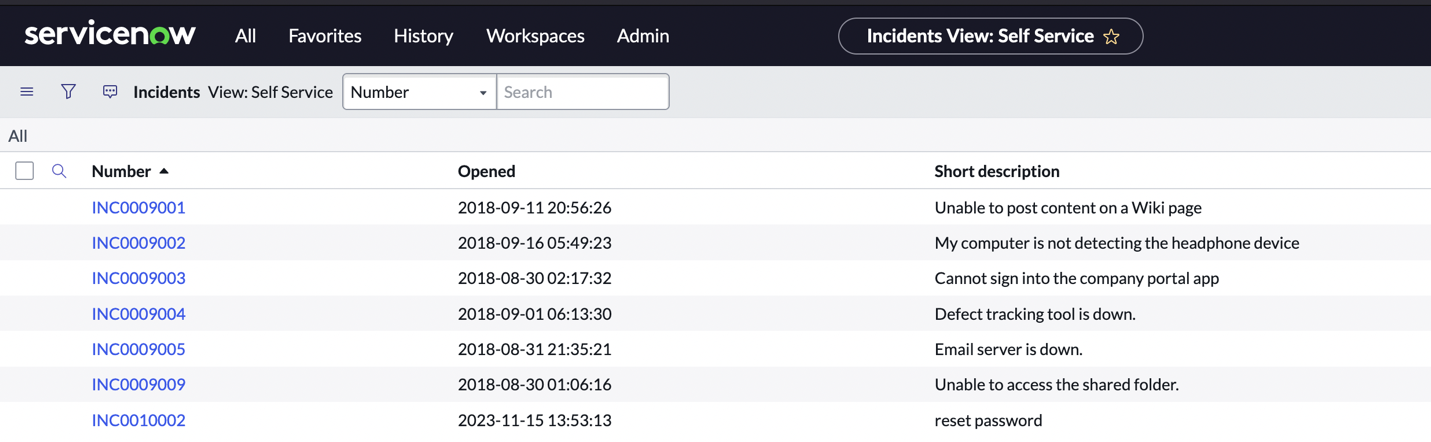This screenshot has height=442, width=1431.
Task: Tick the select-all rows checkbox
Action: [x=25, y=171]
